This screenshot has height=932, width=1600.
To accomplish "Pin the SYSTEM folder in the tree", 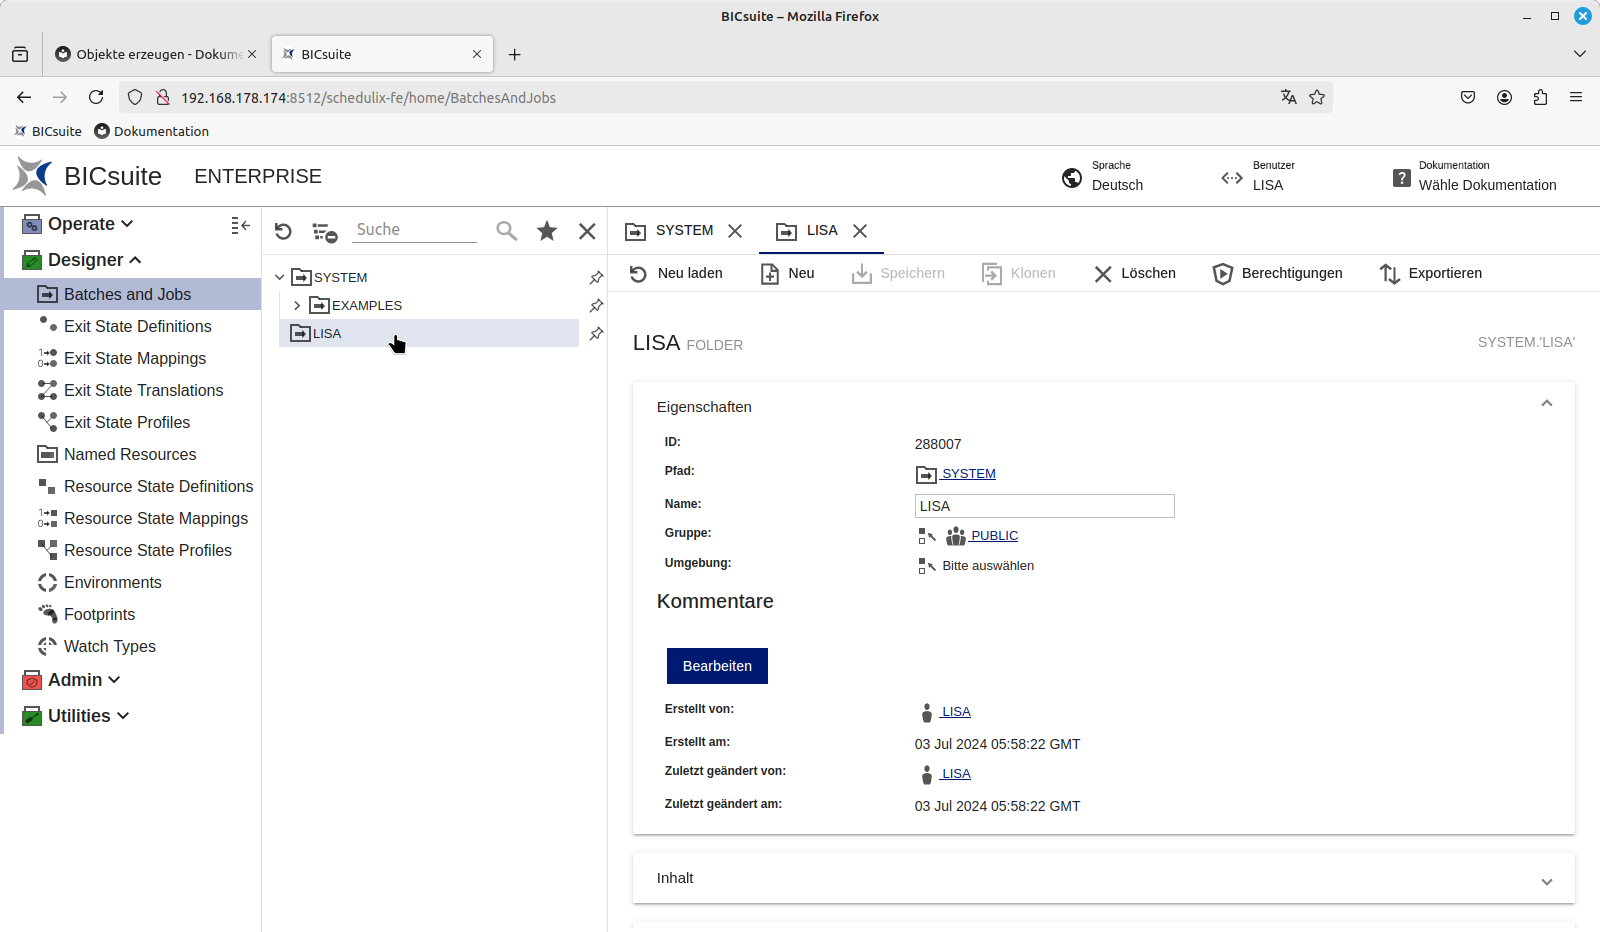I will pyautogui.click(x=595, y=277).
